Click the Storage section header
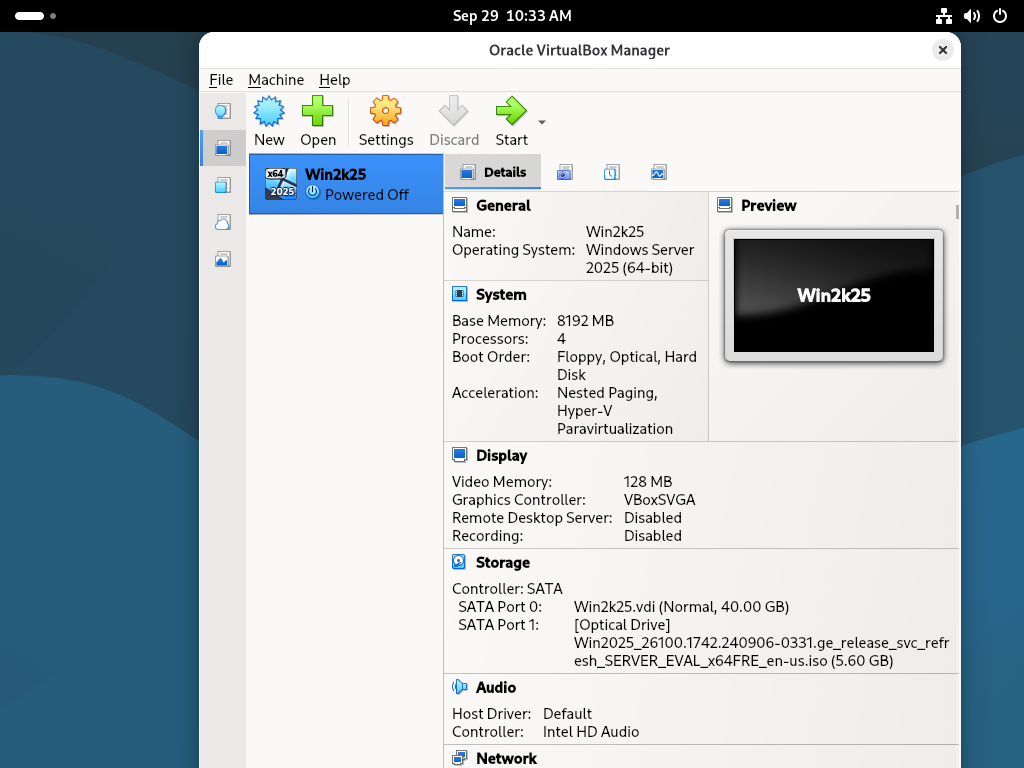Screen dimensions: 1024x768 [502, 563]
